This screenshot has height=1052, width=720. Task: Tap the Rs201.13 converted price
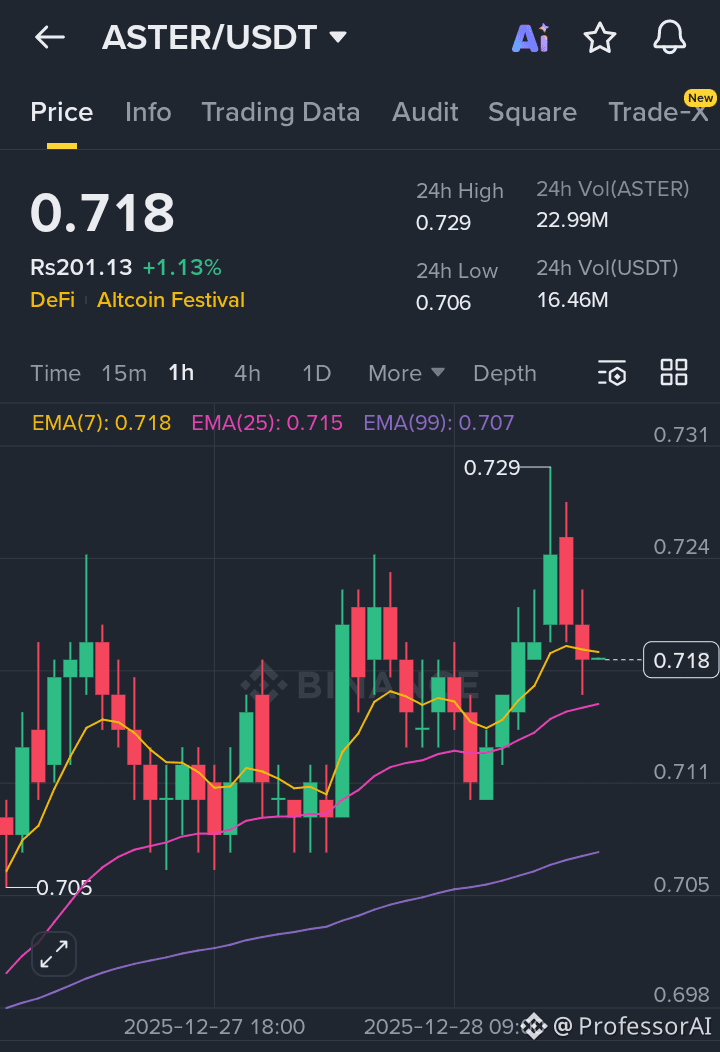[81, 268]
